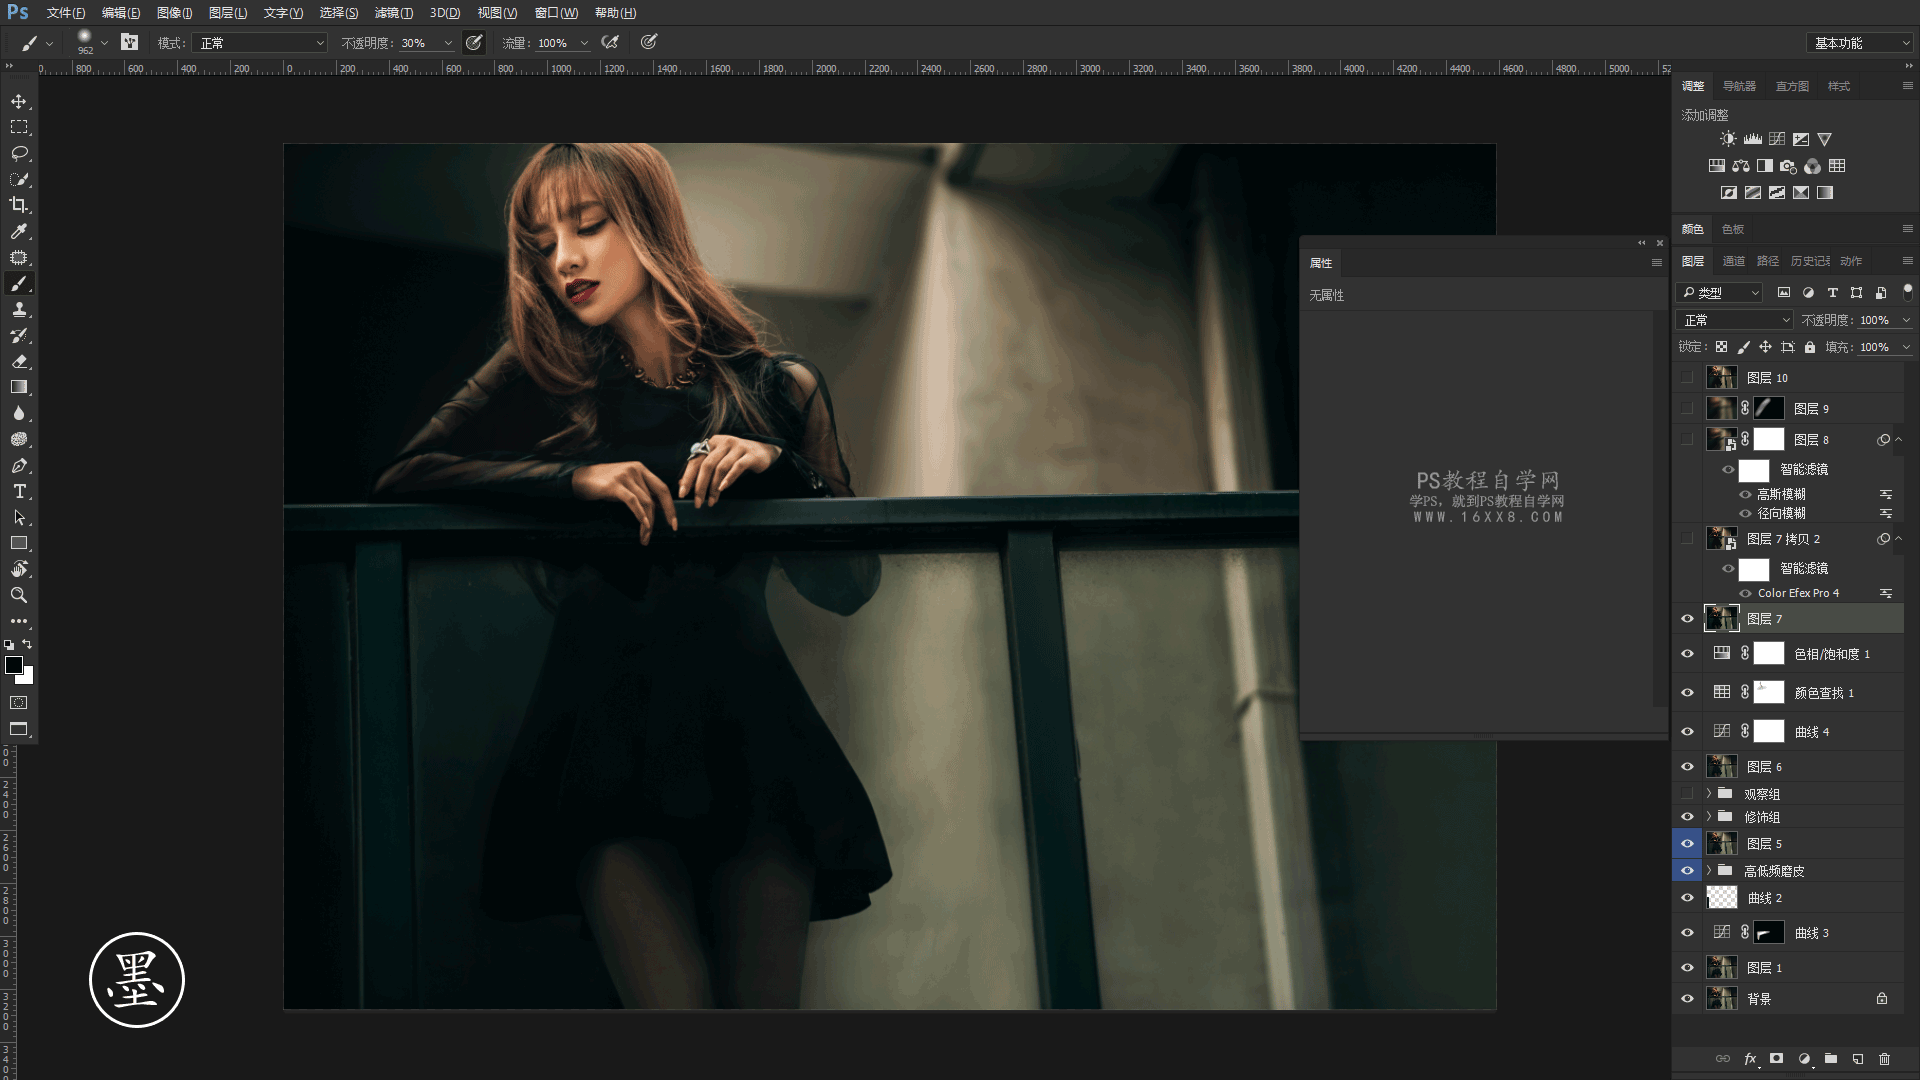Image resolution: width=1920 pixels, height=1080 pixels.
Task: Click the layer opacity 100% field
Action: click(x=1875, y=320)
